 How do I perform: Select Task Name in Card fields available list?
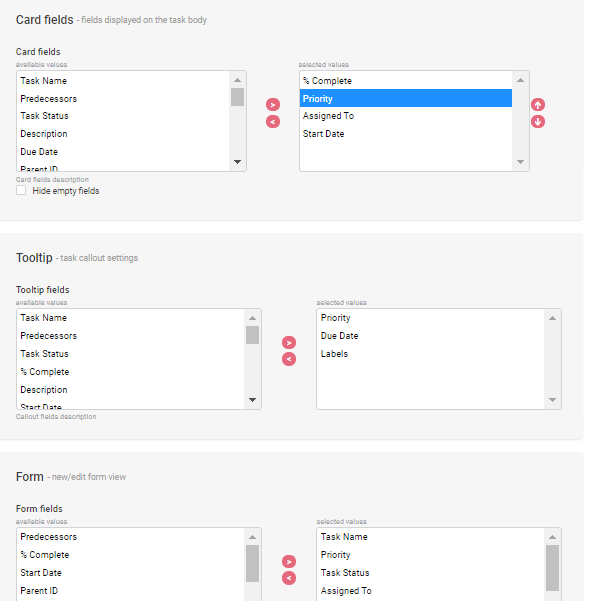tap(124, 81)
